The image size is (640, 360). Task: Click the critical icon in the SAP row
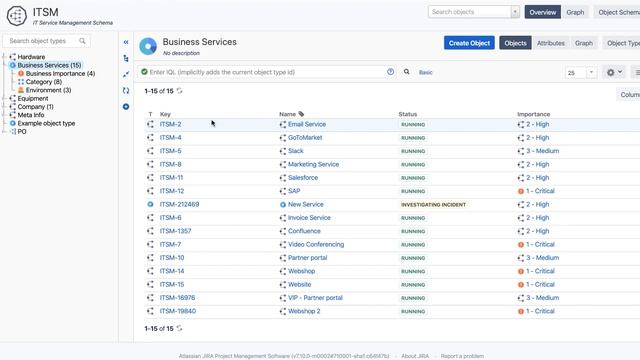pos(521,191)
